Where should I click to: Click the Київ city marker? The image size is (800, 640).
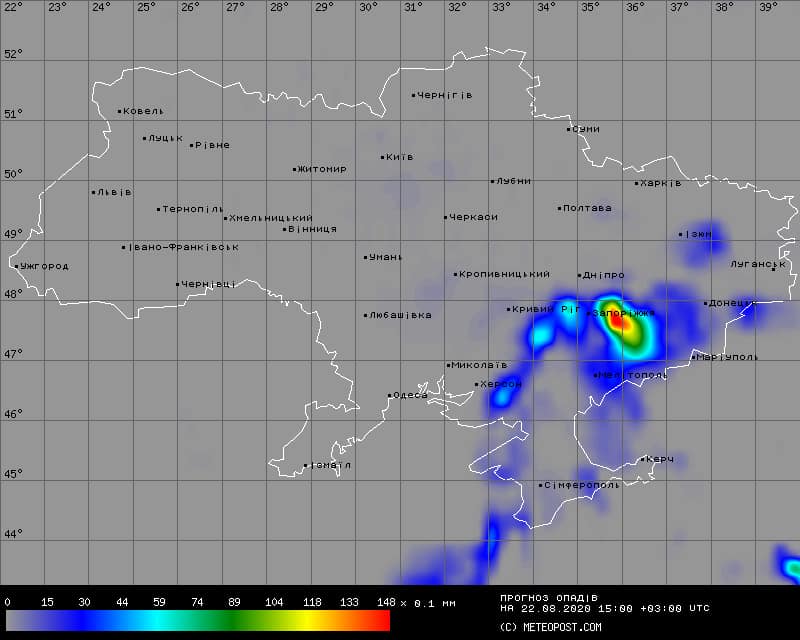[x=383, y=157]
